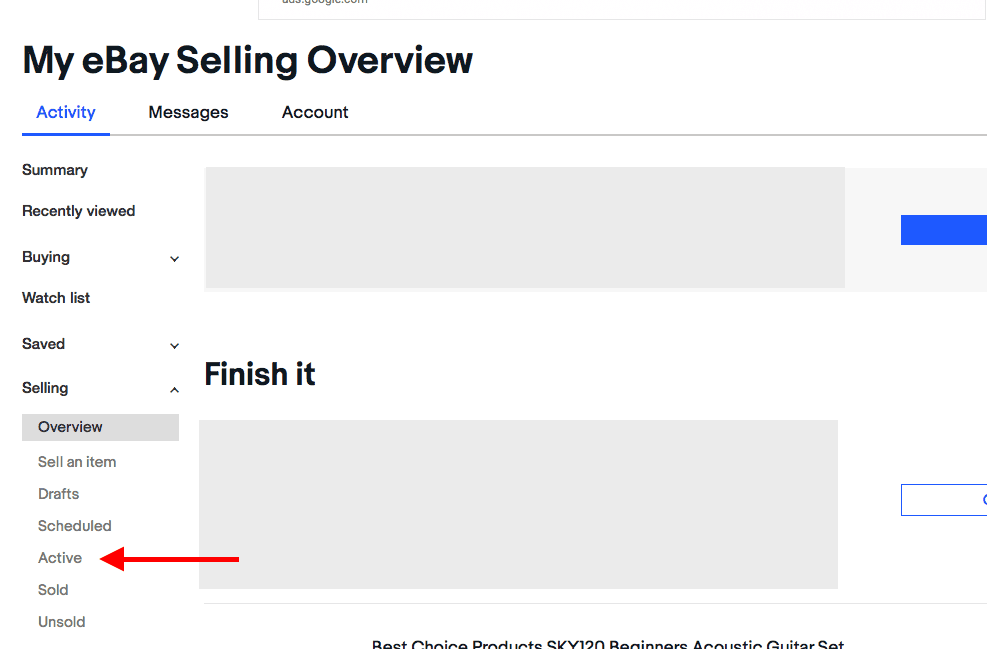987x649 pixels.
Task: Open your Drafts
Action: point(58,493)
